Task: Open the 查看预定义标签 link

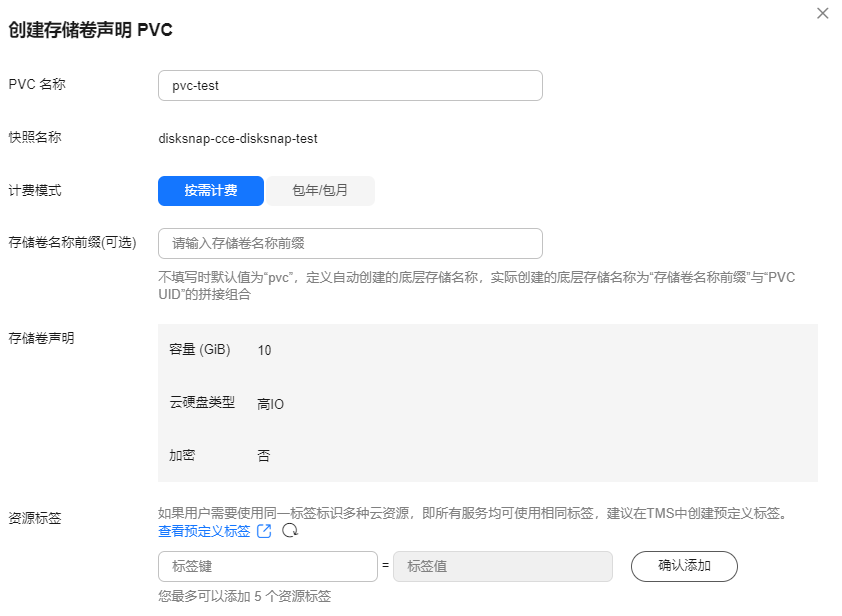Action: pyautogui.click(x=204, y=531)
